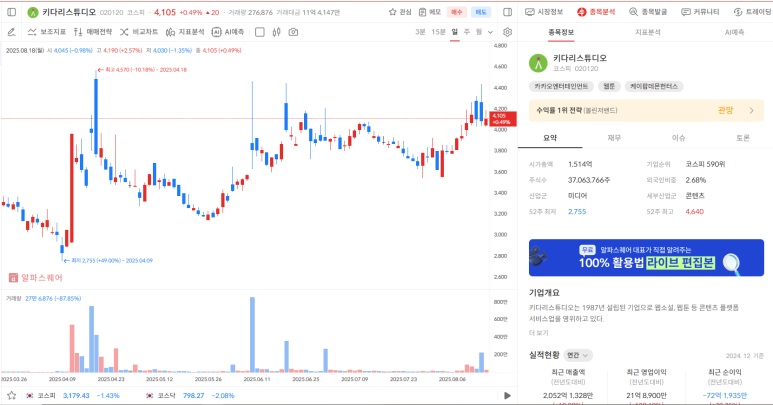Toggle the right side panel icon
This screenshot has width=773, height=405.
coord(507,12)
